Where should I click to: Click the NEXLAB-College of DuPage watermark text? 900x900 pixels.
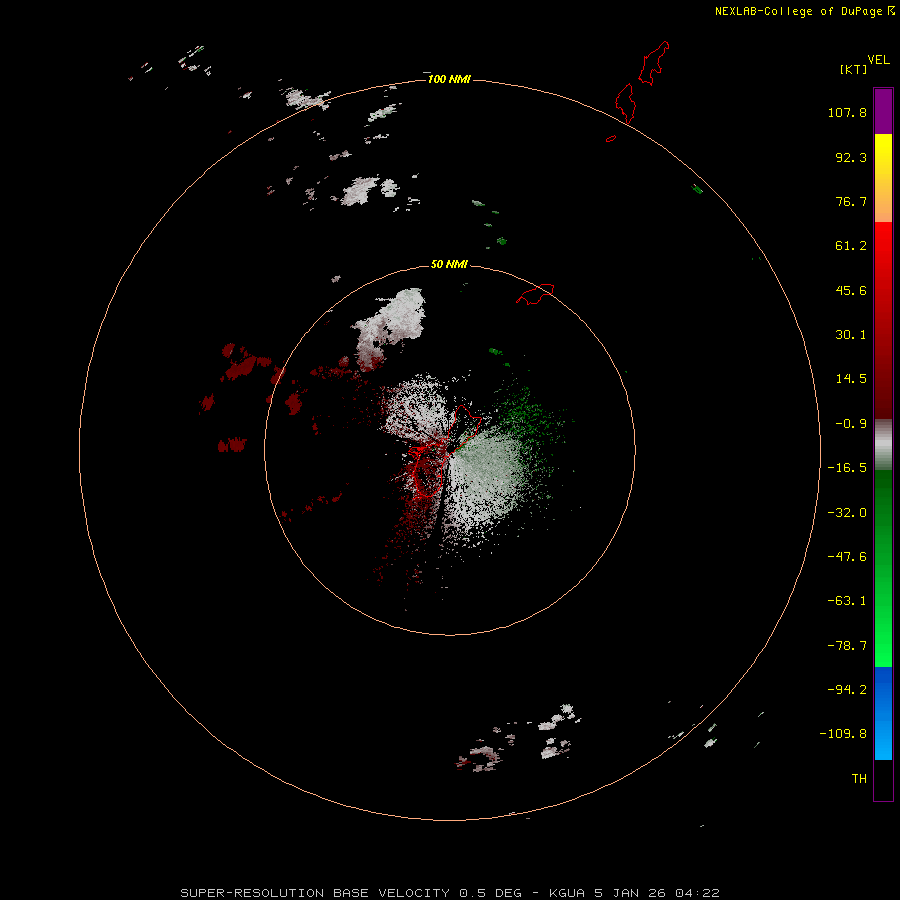tap(798, 11)
